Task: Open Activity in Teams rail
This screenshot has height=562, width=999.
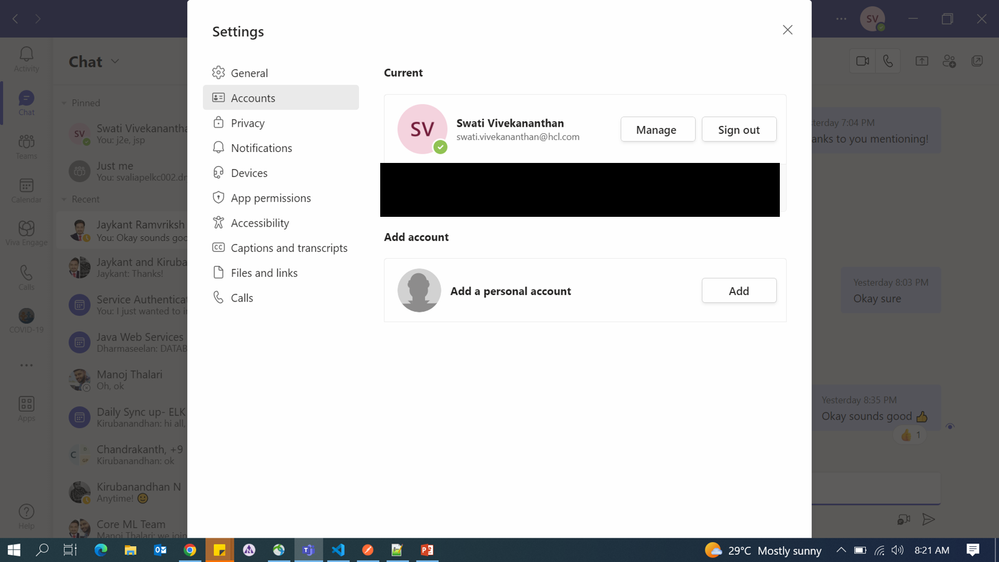Action: coord(26,59)
